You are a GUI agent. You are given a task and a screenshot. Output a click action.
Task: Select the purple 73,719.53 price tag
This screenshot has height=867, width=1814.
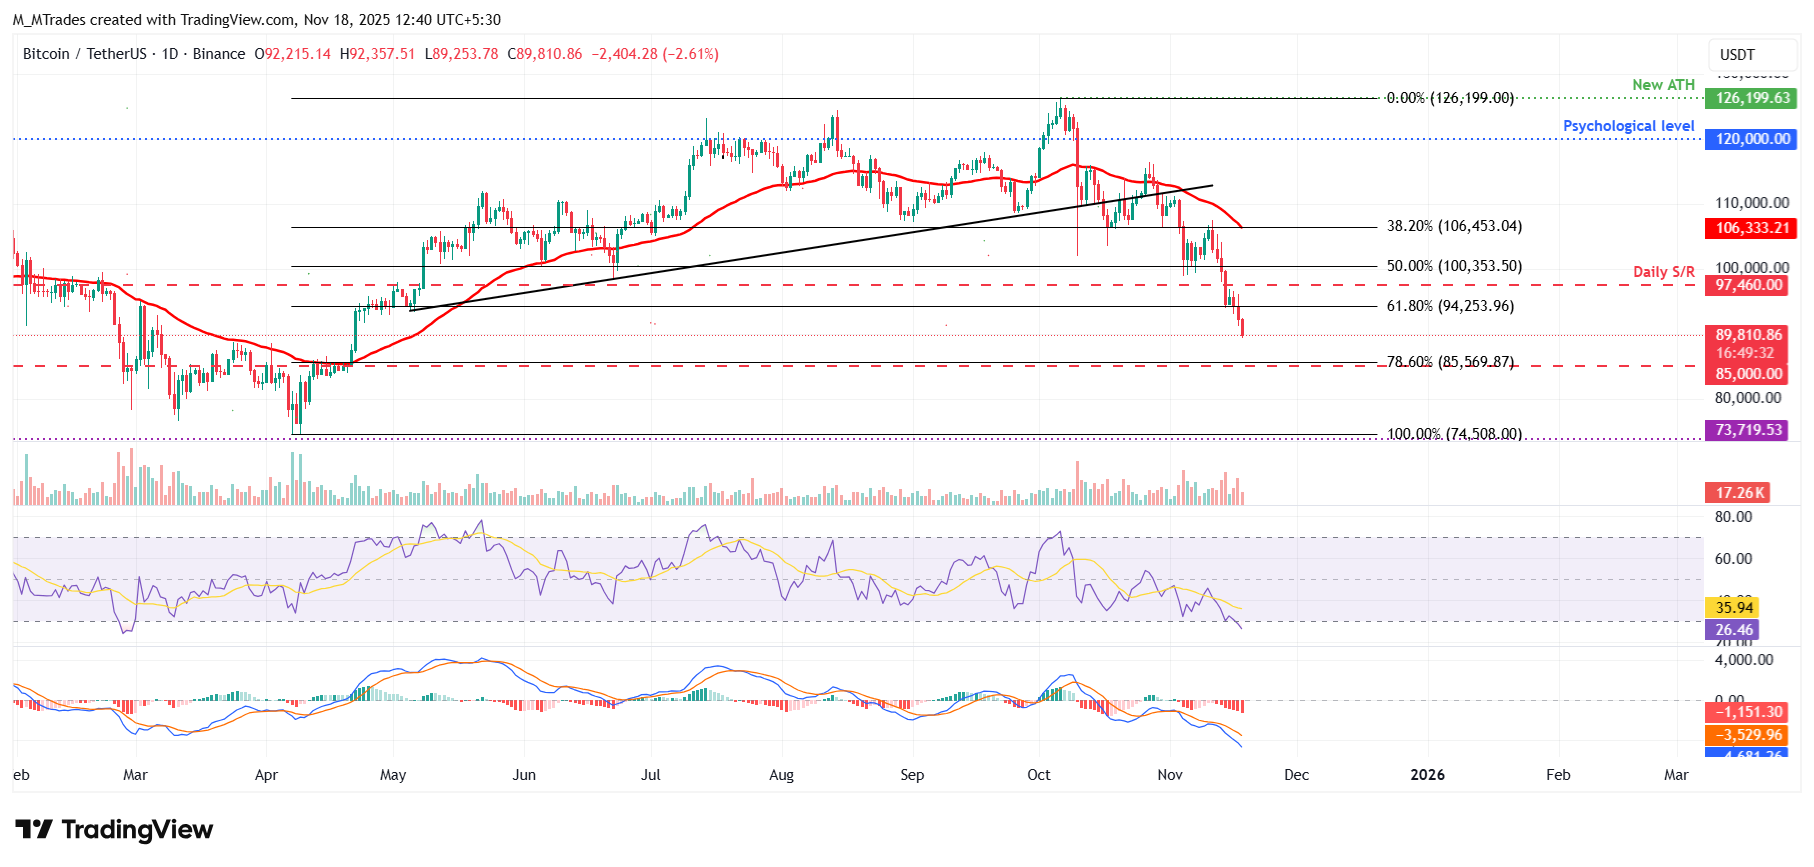(x=1749, y=430)
